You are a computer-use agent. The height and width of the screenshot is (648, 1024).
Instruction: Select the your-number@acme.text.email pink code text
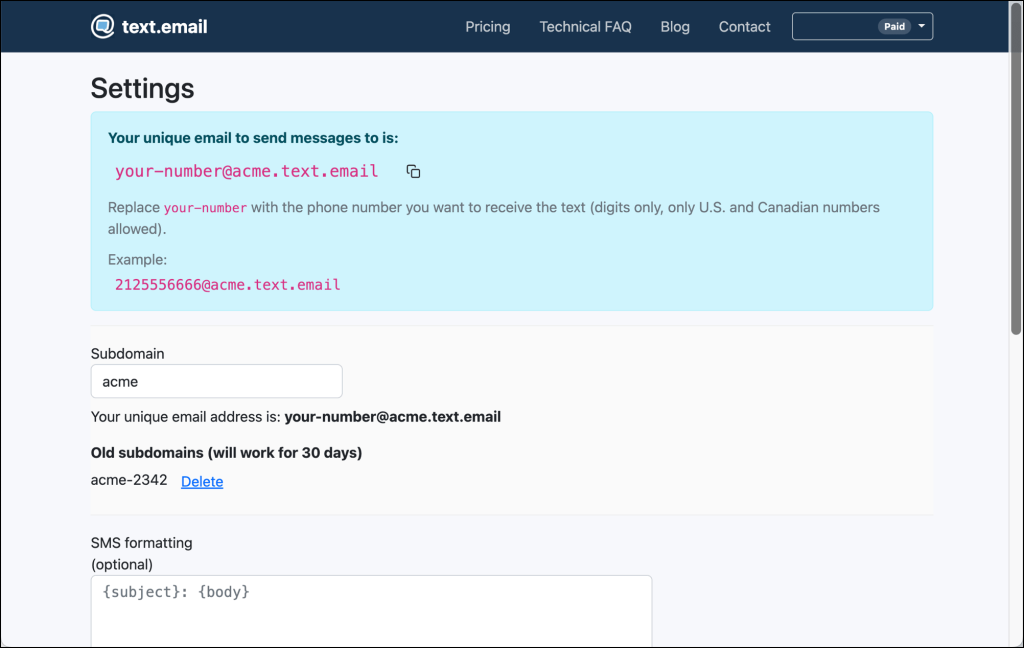(x=246, y=171)
